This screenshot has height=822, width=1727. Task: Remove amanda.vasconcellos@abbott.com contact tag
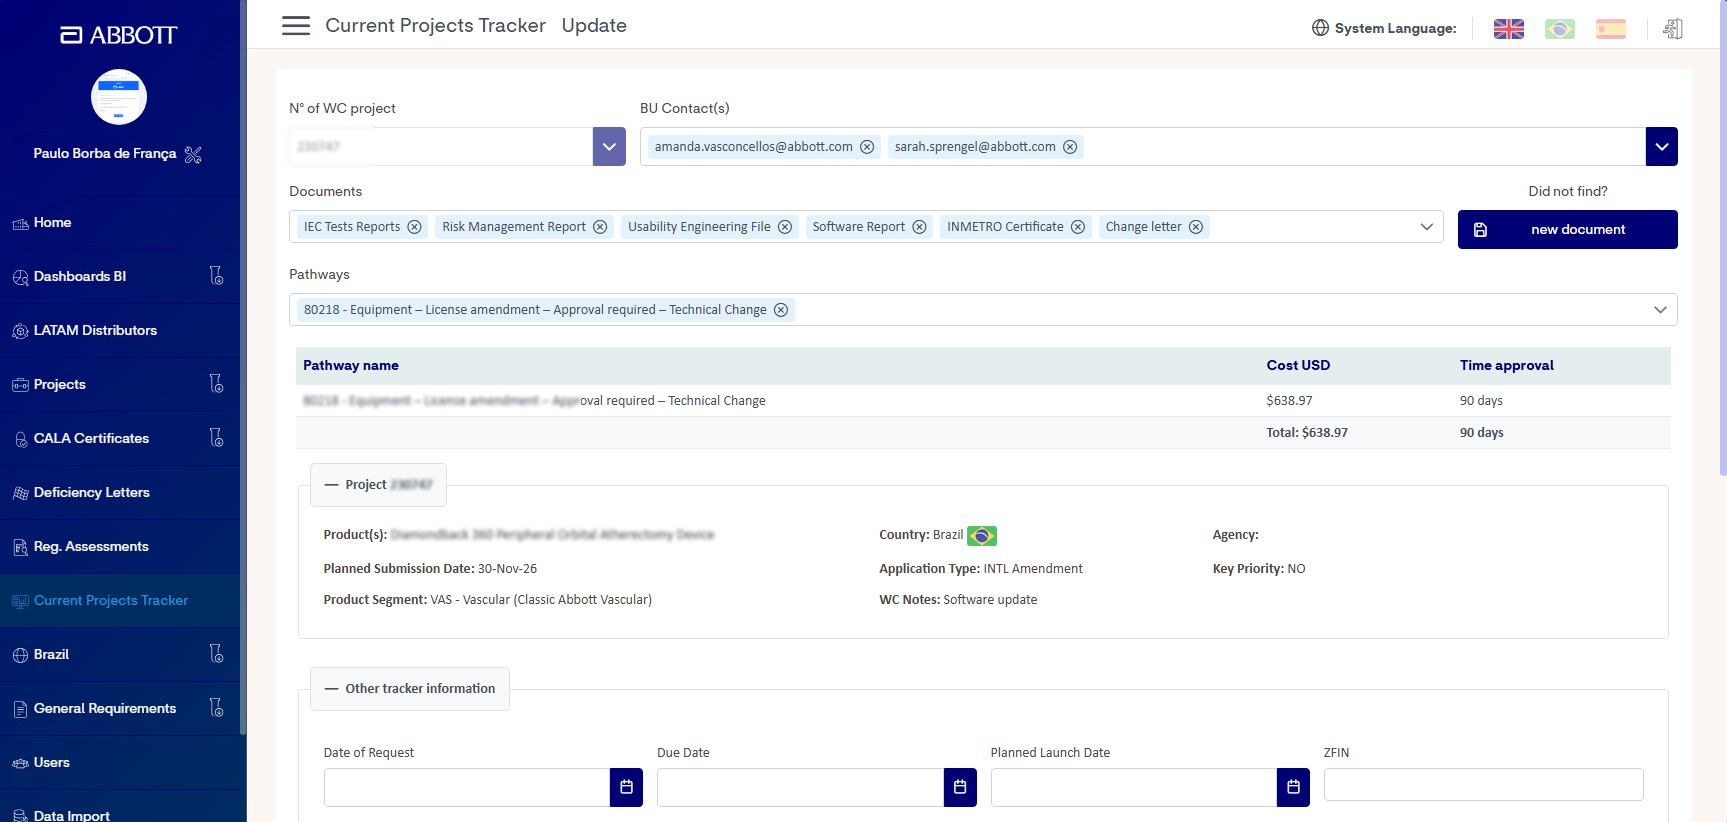click(867, 147)
